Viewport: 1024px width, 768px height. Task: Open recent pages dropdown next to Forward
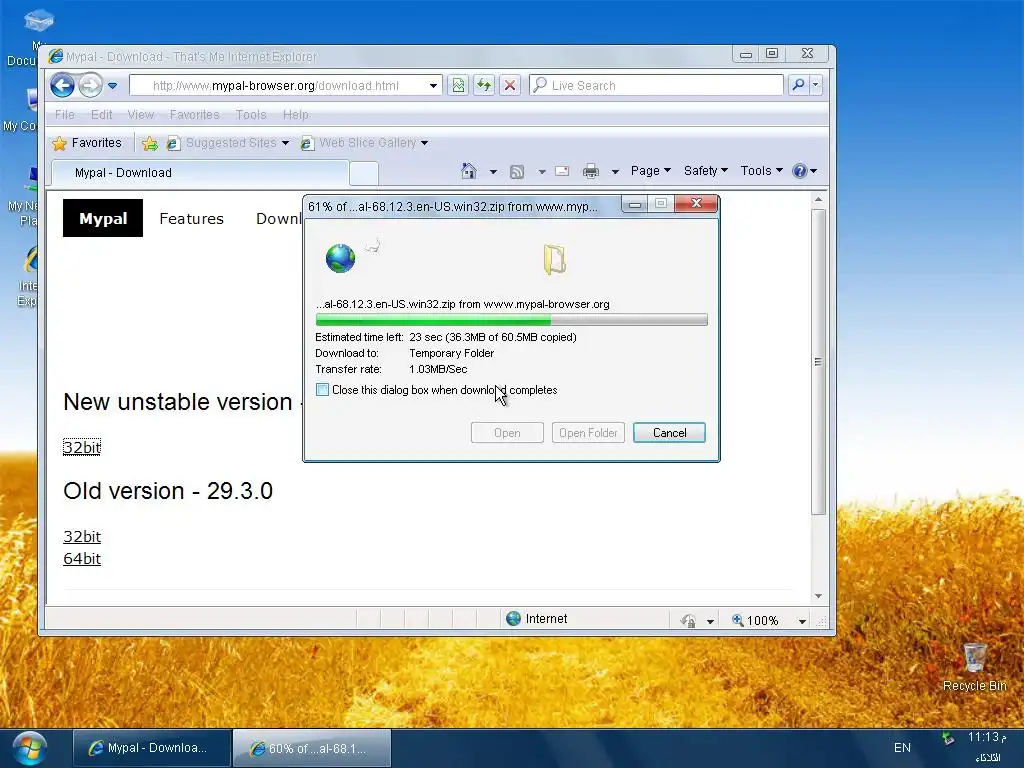point(112,86)
